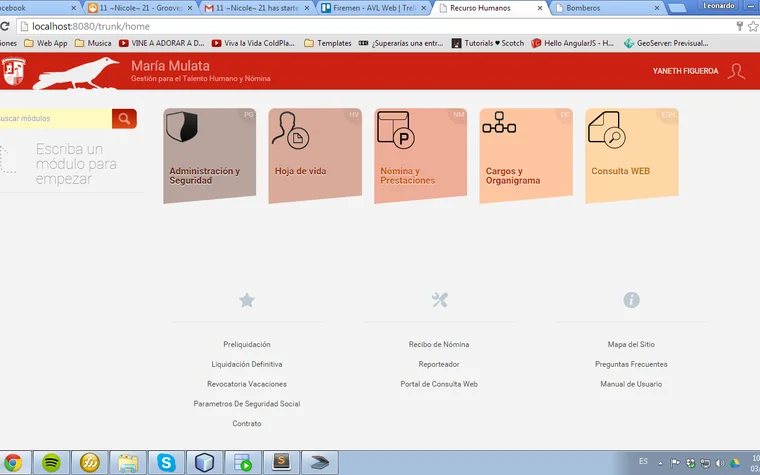Open the Administración y Seguridad module

click(209, 155)
